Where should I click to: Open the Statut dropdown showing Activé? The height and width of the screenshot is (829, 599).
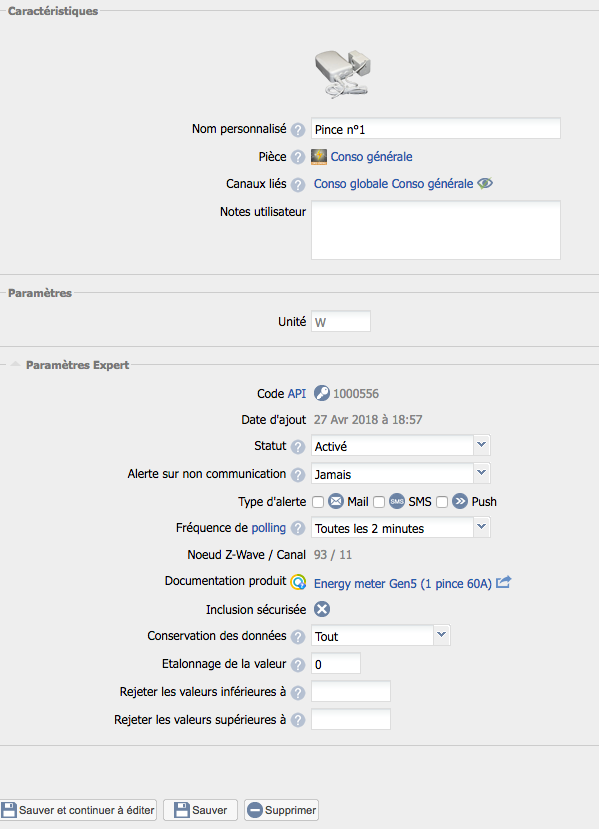tap(401, 446)
